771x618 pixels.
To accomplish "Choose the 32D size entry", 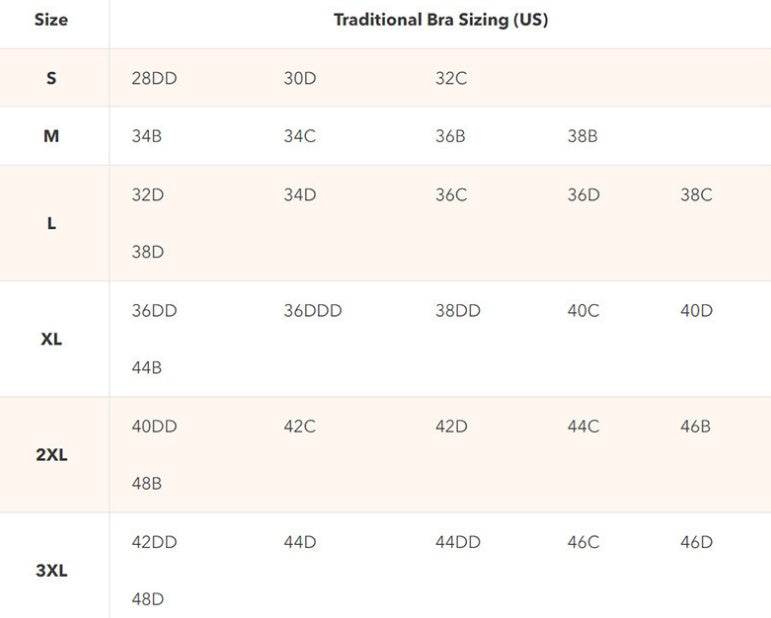I will 147,195.
